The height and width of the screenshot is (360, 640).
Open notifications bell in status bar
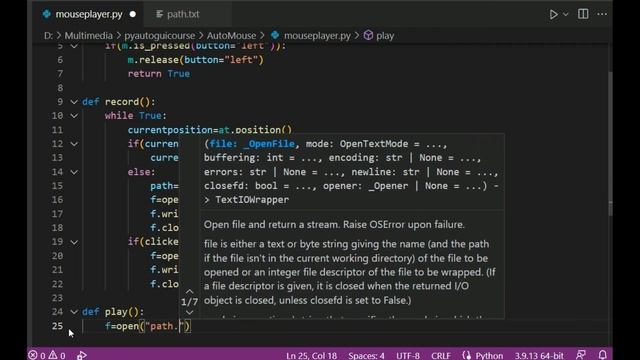pyautogui.click(x=602, y=355)
